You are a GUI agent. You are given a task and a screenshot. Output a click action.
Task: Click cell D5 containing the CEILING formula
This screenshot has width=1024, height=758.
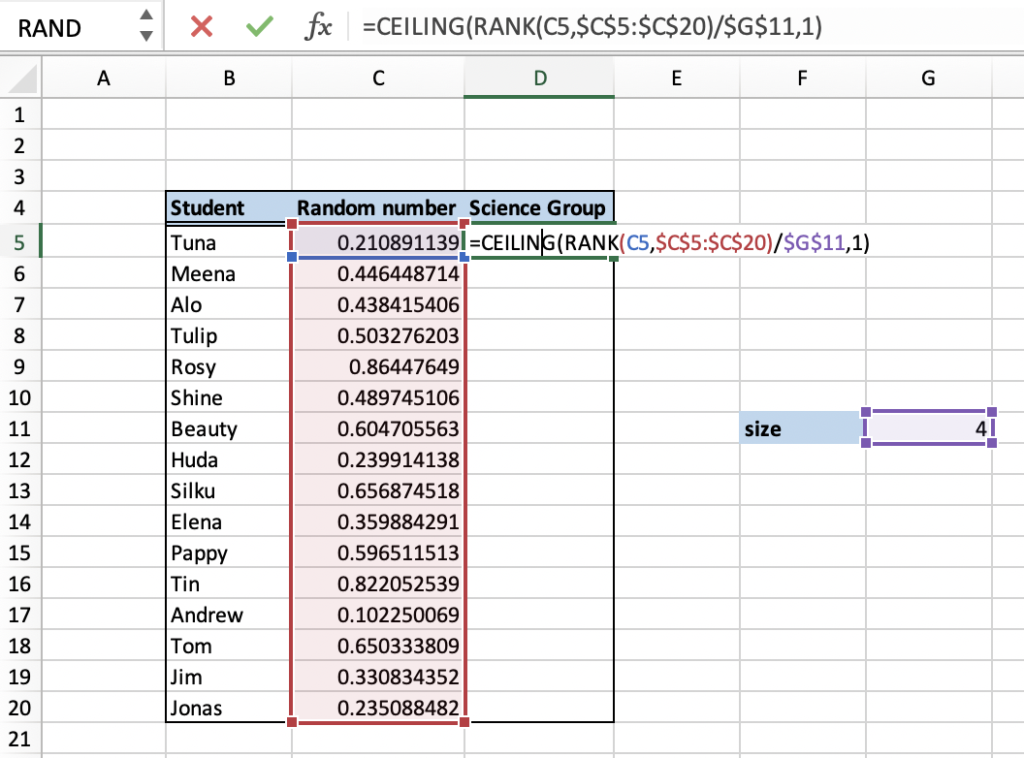(538, 242)
